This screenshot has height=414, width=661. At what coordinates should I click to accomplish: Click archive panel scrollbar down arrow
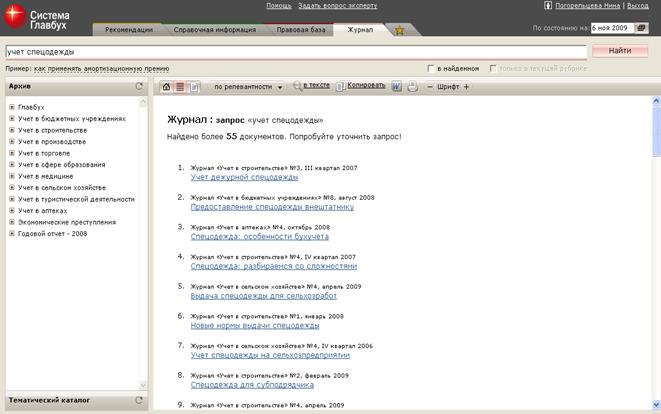pos(143,385)
